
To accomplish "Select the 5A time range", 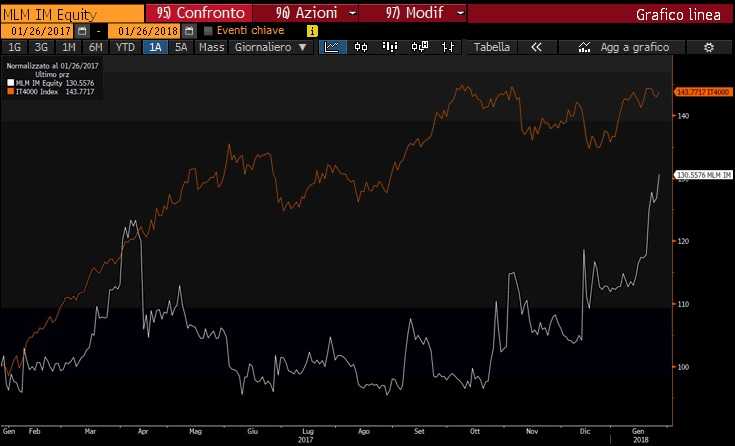I will pyautogui.click(x=181, y=47).
